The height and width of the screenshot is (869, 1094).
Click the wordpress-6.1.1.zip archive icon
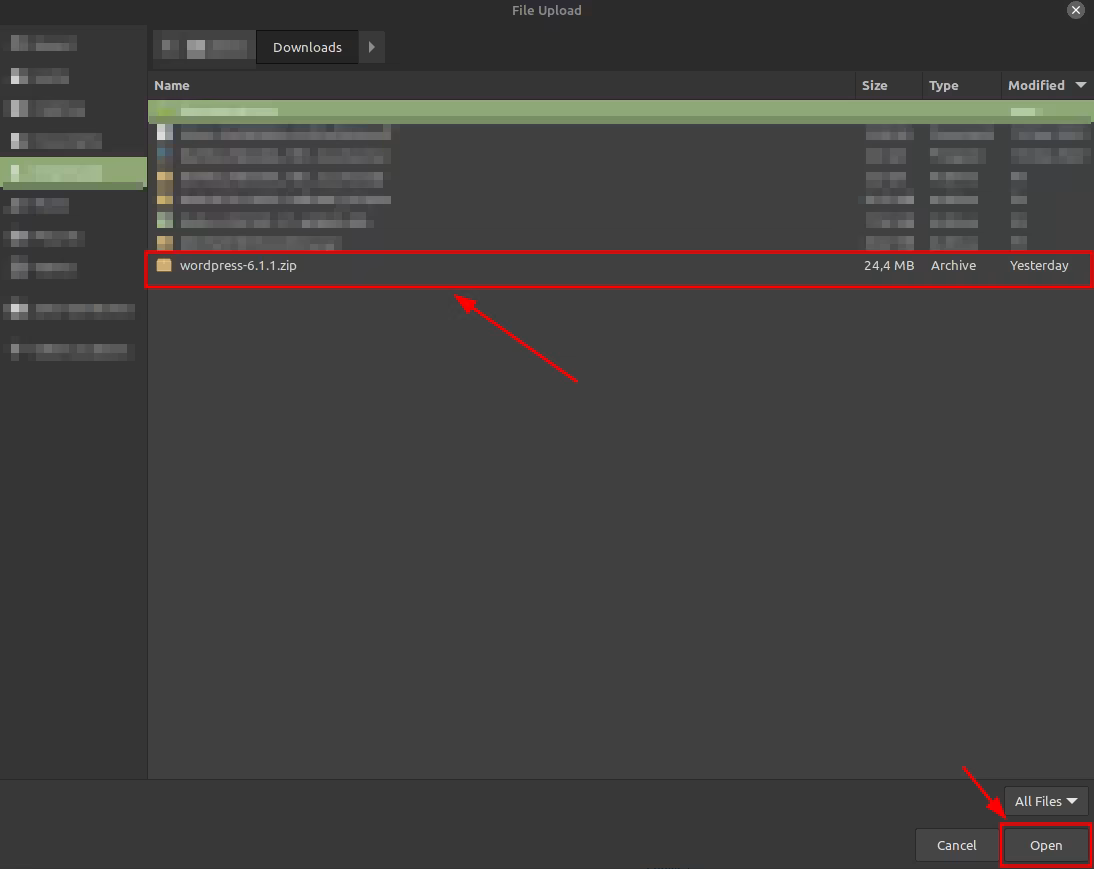click(x=164, y=266)
